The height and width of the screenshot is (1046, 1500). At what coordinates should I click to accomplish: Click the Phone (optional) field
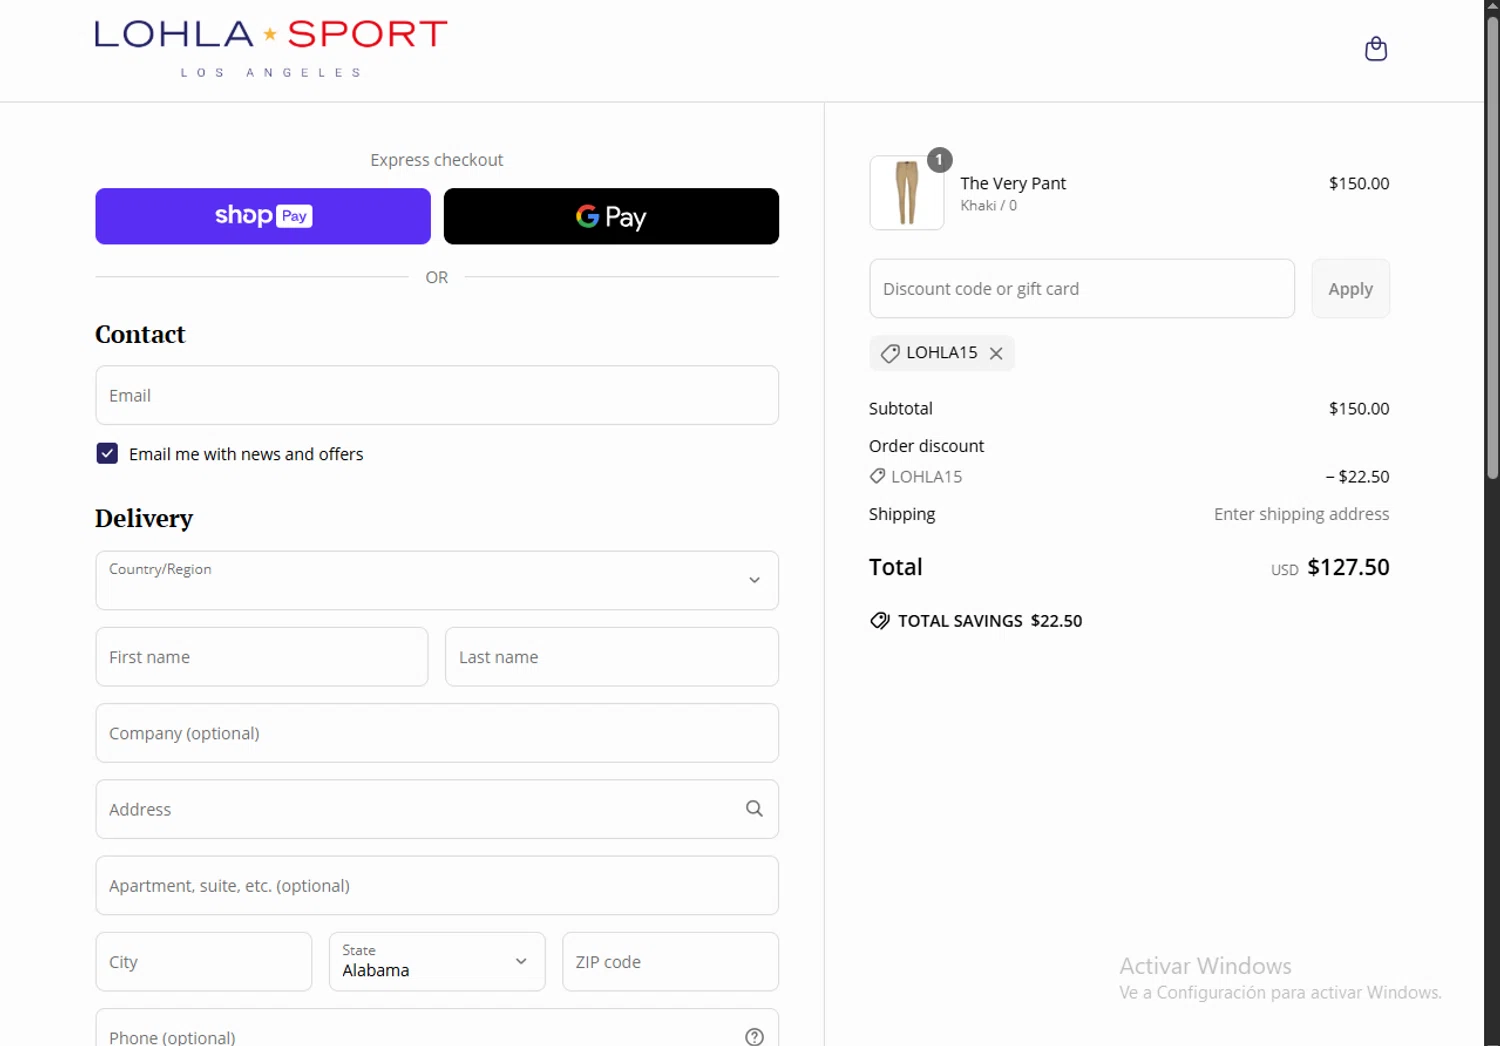click(x=437, y=1030)
